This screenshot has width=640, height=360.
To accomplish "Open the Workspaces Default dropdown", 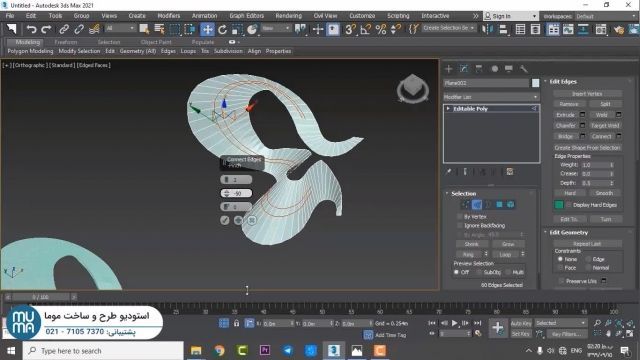I will click(606, 16).
